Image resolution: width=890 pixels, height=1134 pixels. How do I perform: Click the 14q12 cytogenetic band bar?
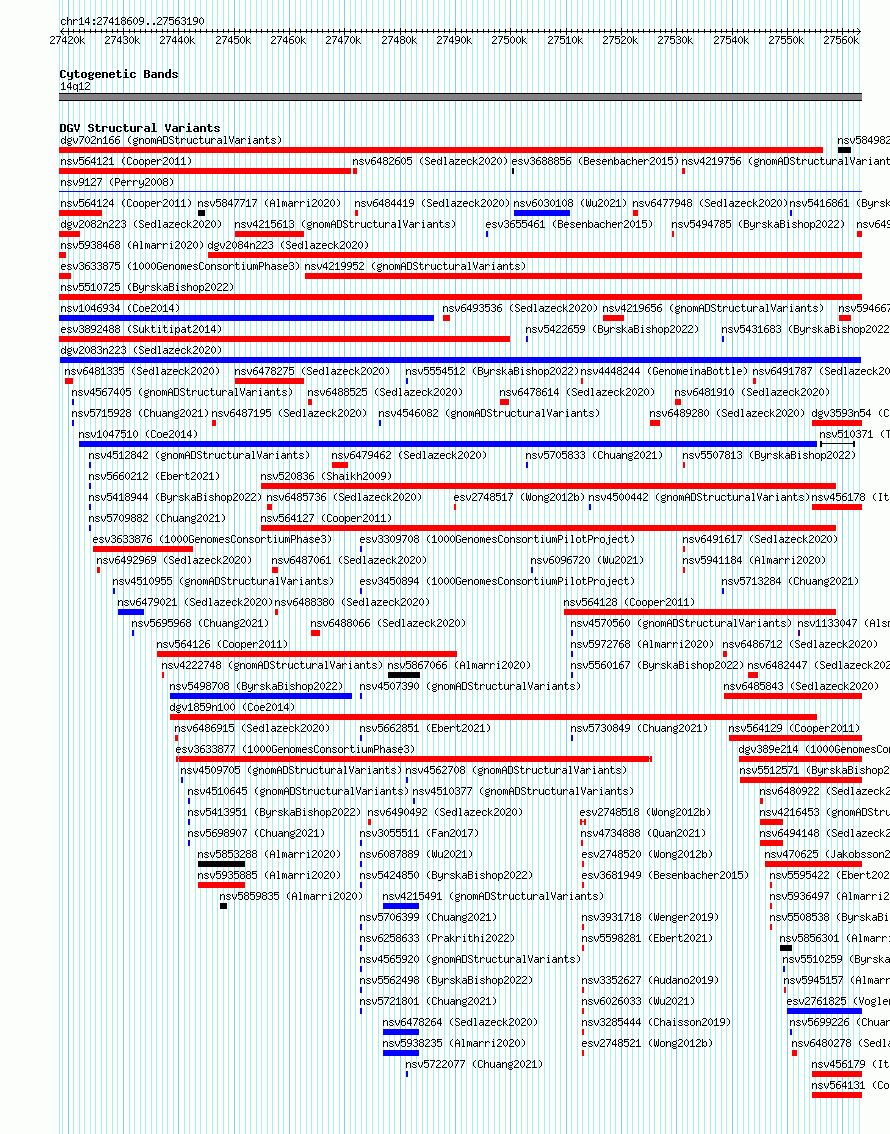(x=461, y=97)
